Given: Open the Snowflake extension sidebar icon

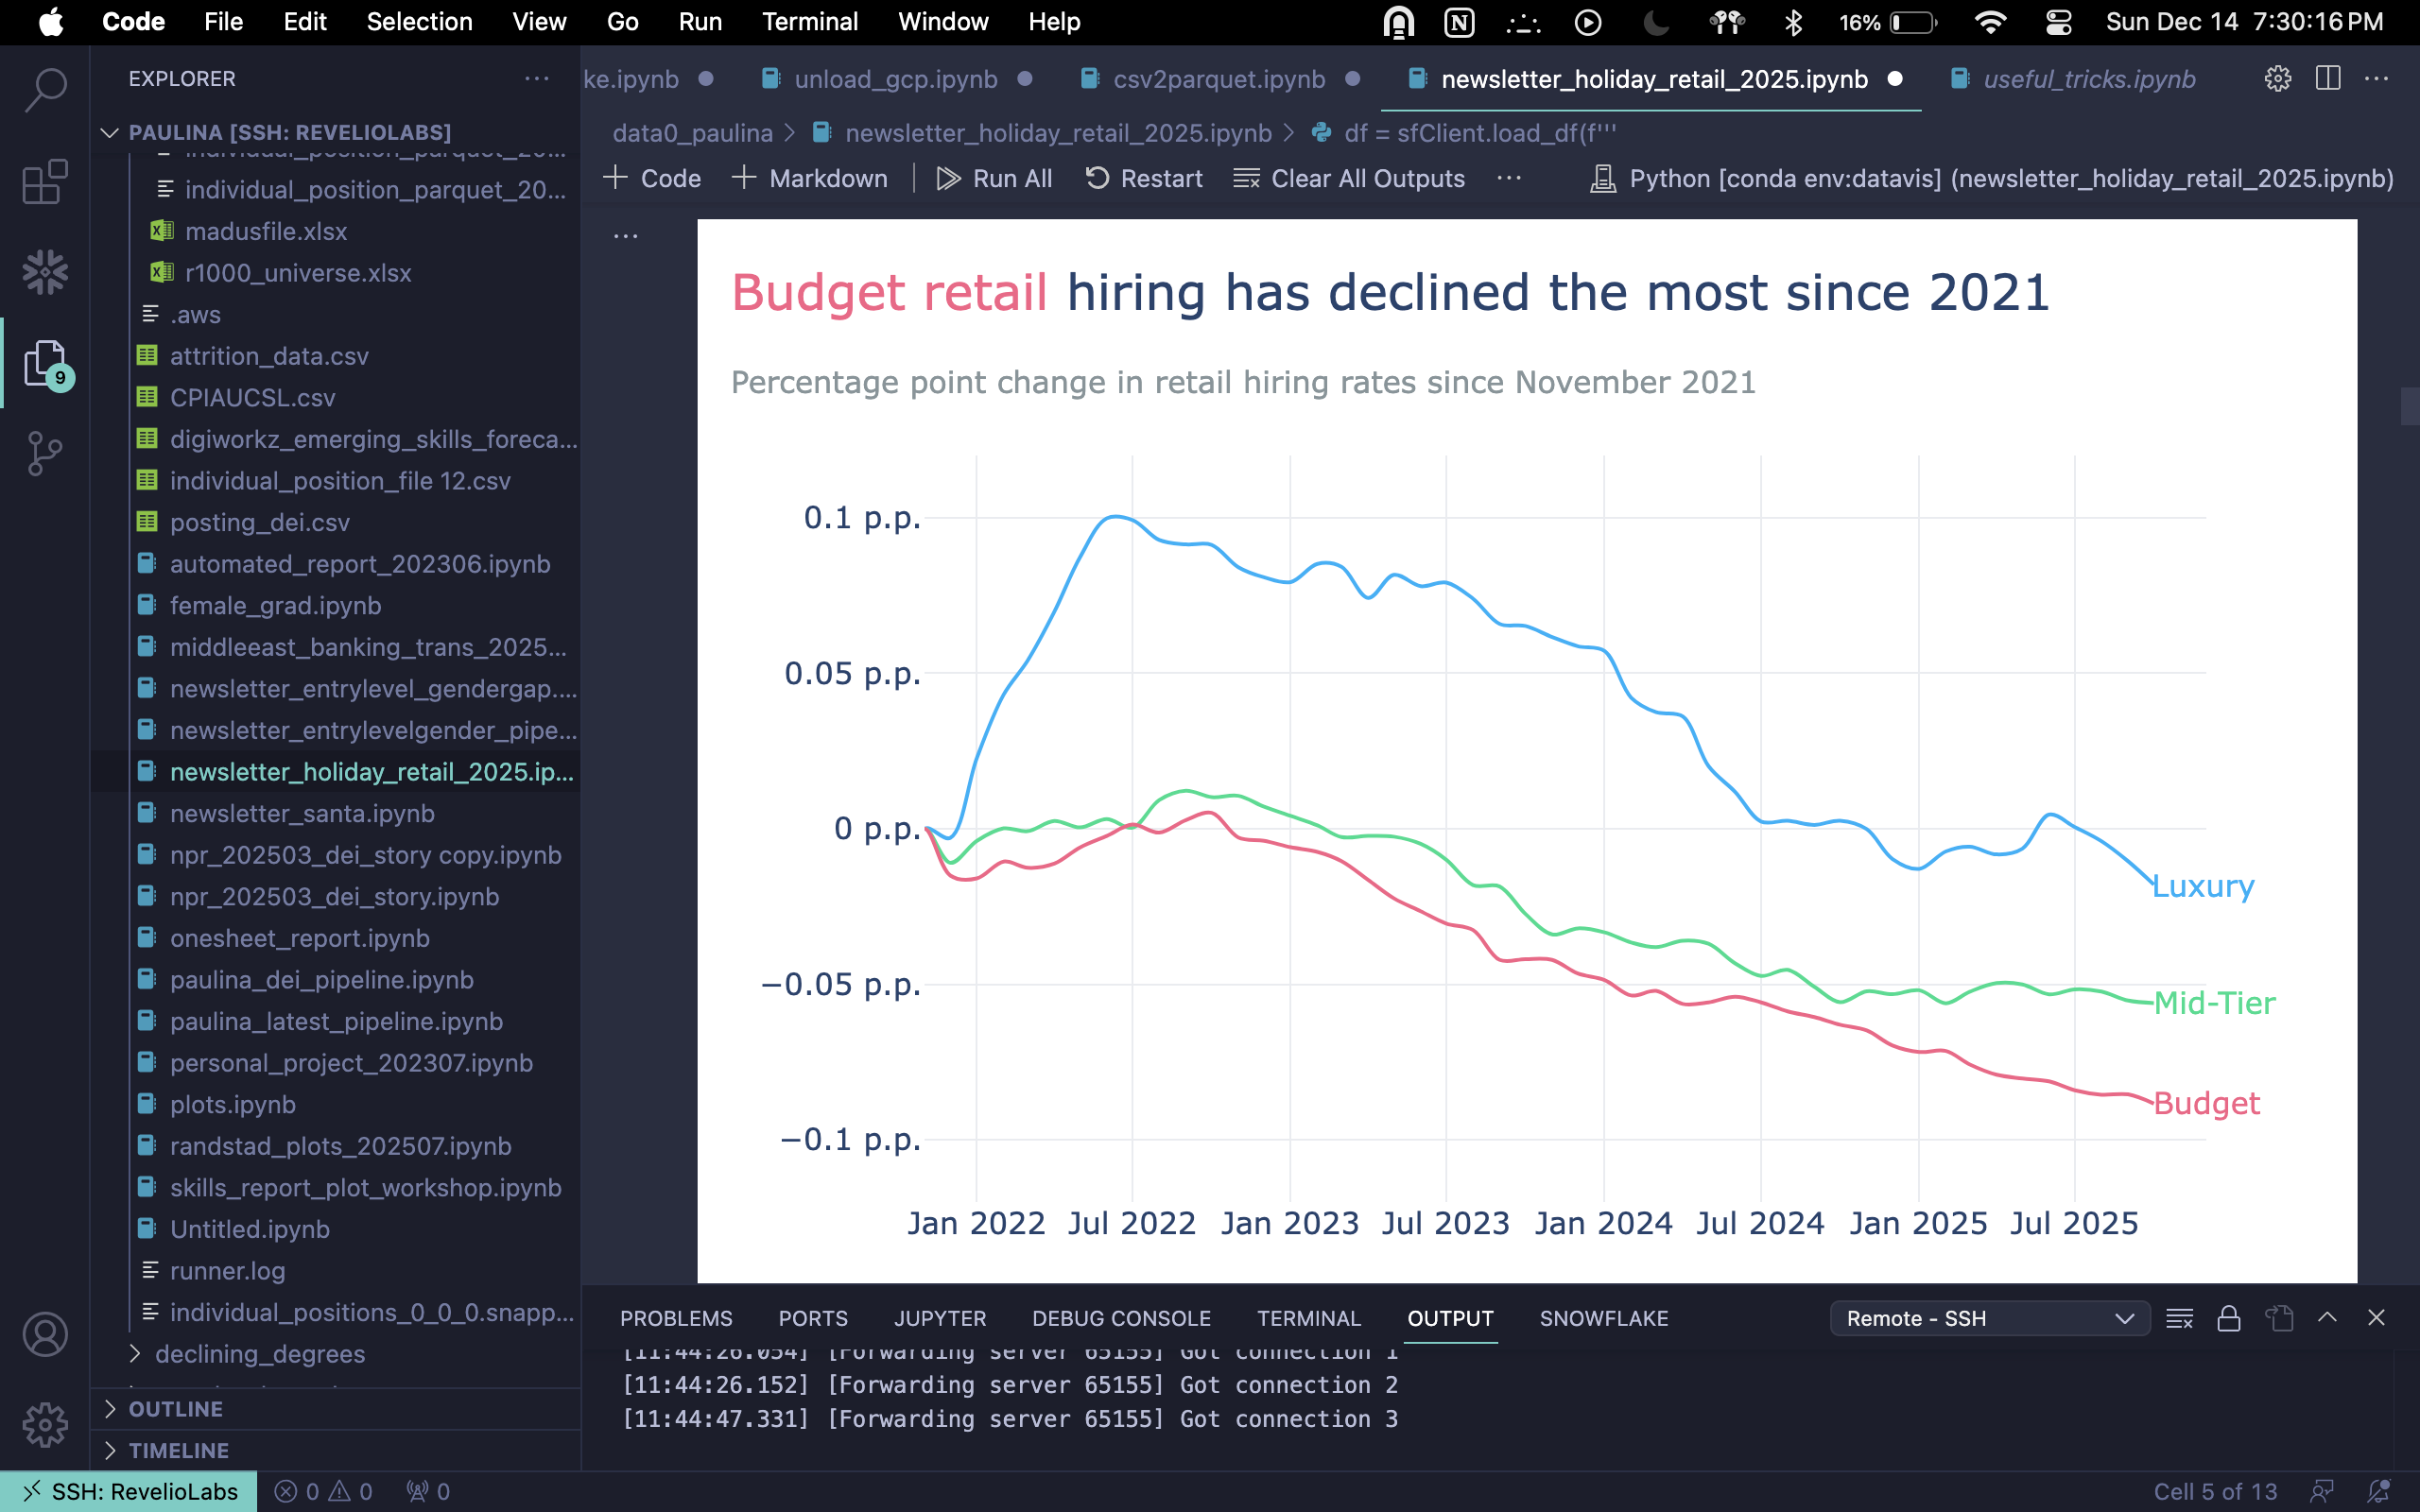Looking at the screenshot, I should pyautogui.click(x=45, y=272).
